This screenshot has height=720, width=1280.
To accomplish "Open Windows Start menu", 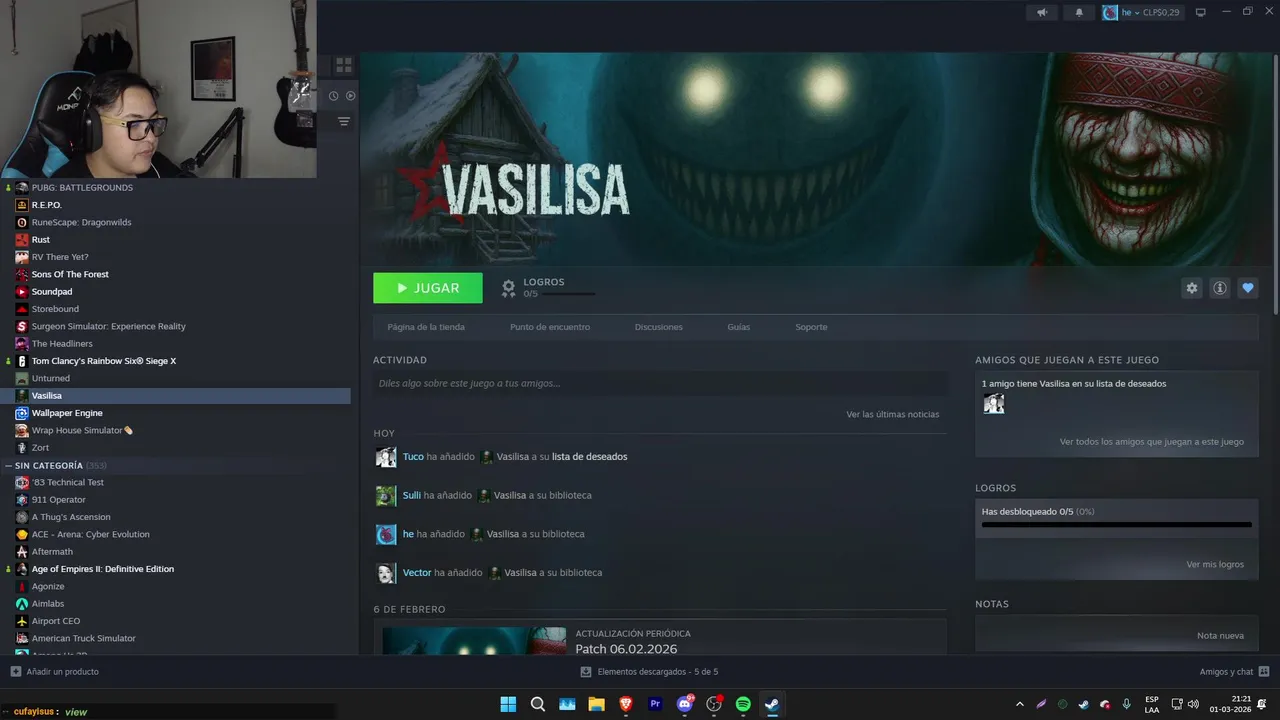I will tap(508, 704).
